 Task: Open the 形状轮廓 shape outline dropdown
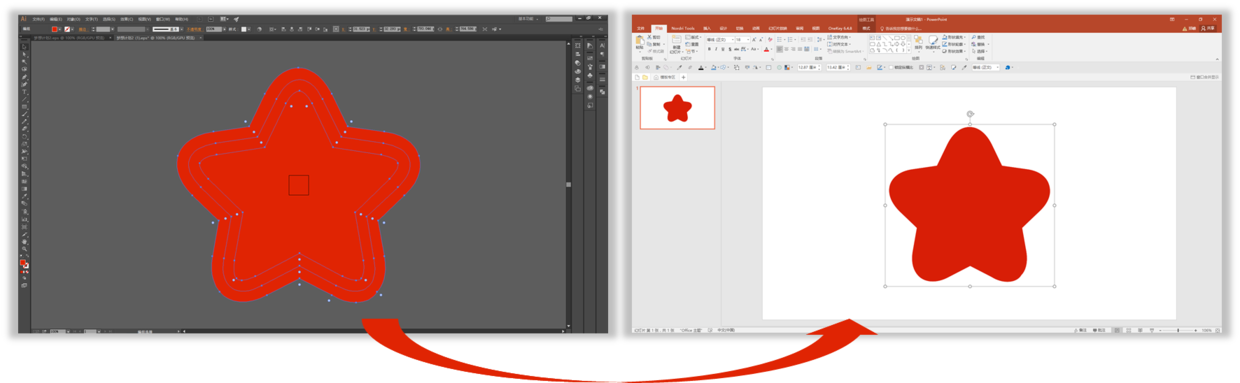[953, 44]
